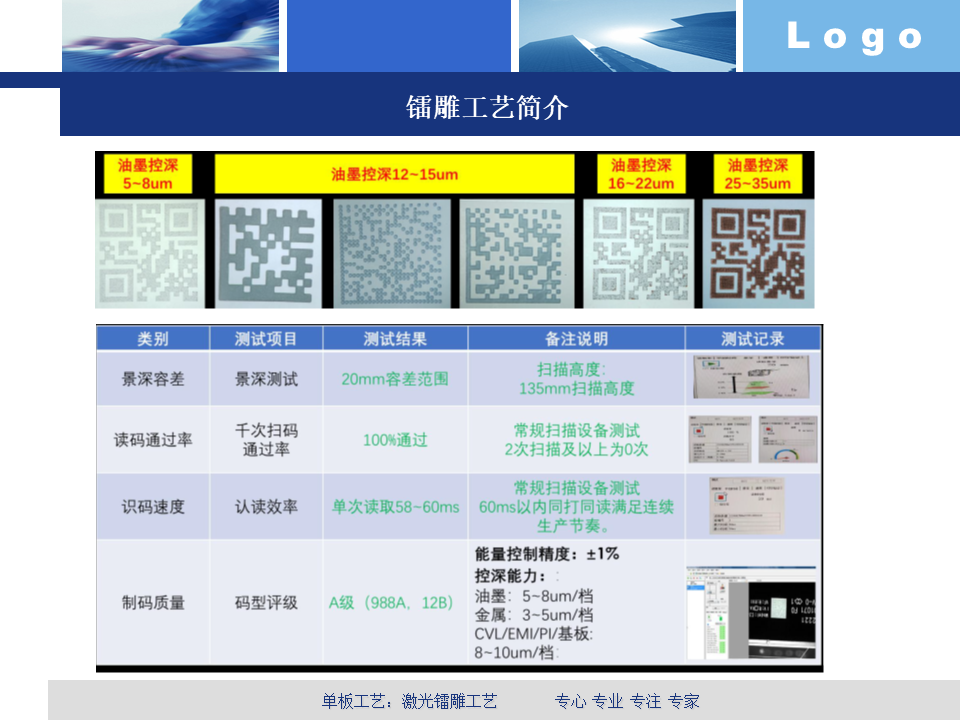Click the footer text 单板工艺：激光镭雕工艺
960x720 pixels.
410,701
